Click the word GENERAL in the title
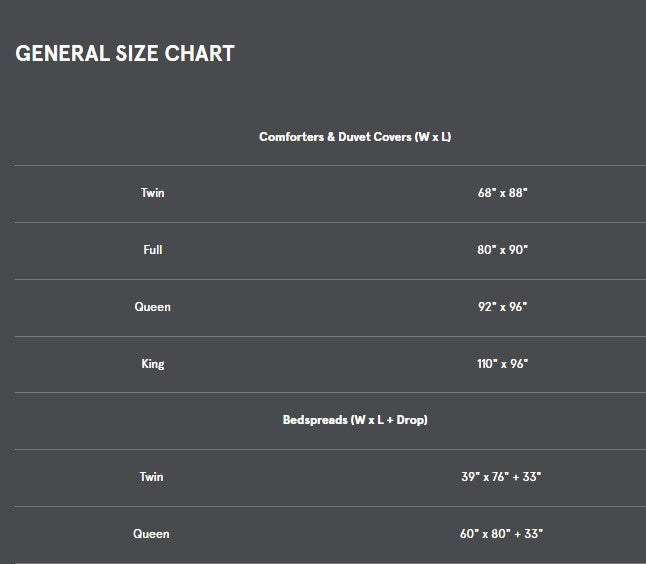646x564 pixels. click(x=63, y=54)
